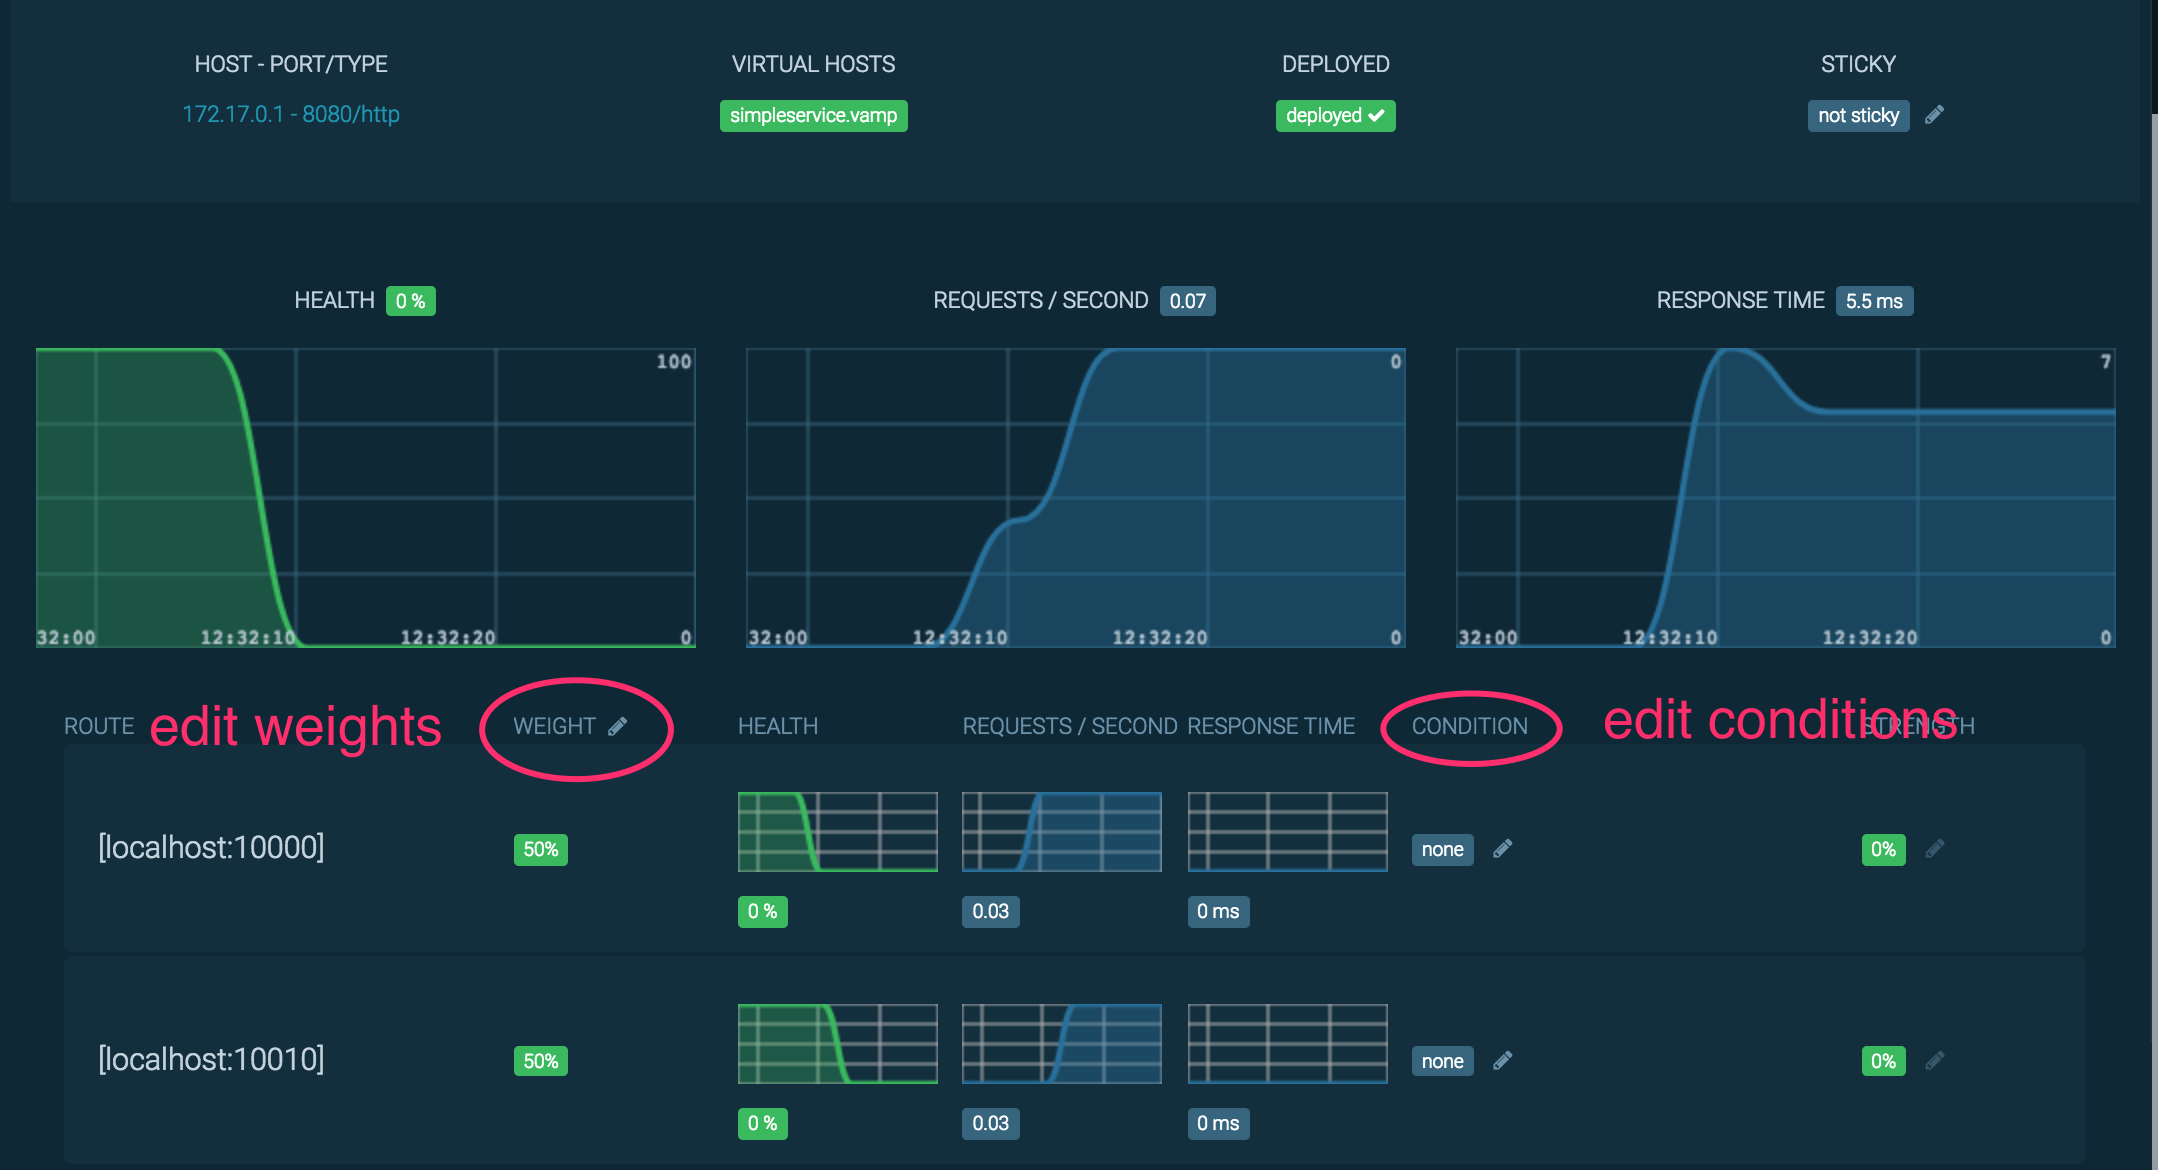This screenshot has width=2158, height=1170.
Task: Open the 172.17.0.1 - 8080/http host link
Action: (291, 114)
